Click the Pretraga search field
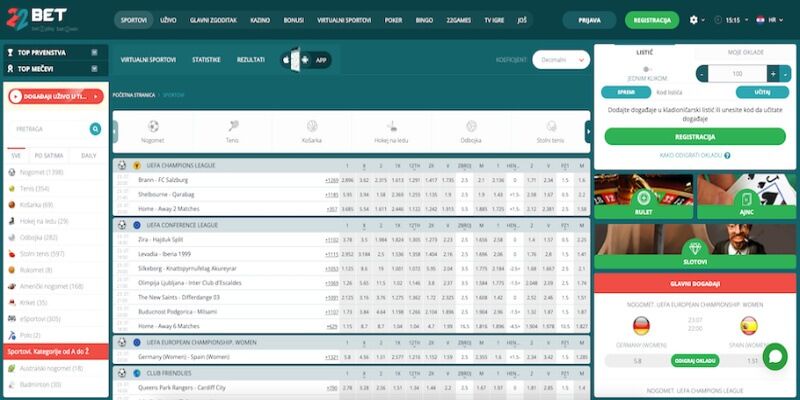This screenshot has height=400, width=800. pos(49,129)
